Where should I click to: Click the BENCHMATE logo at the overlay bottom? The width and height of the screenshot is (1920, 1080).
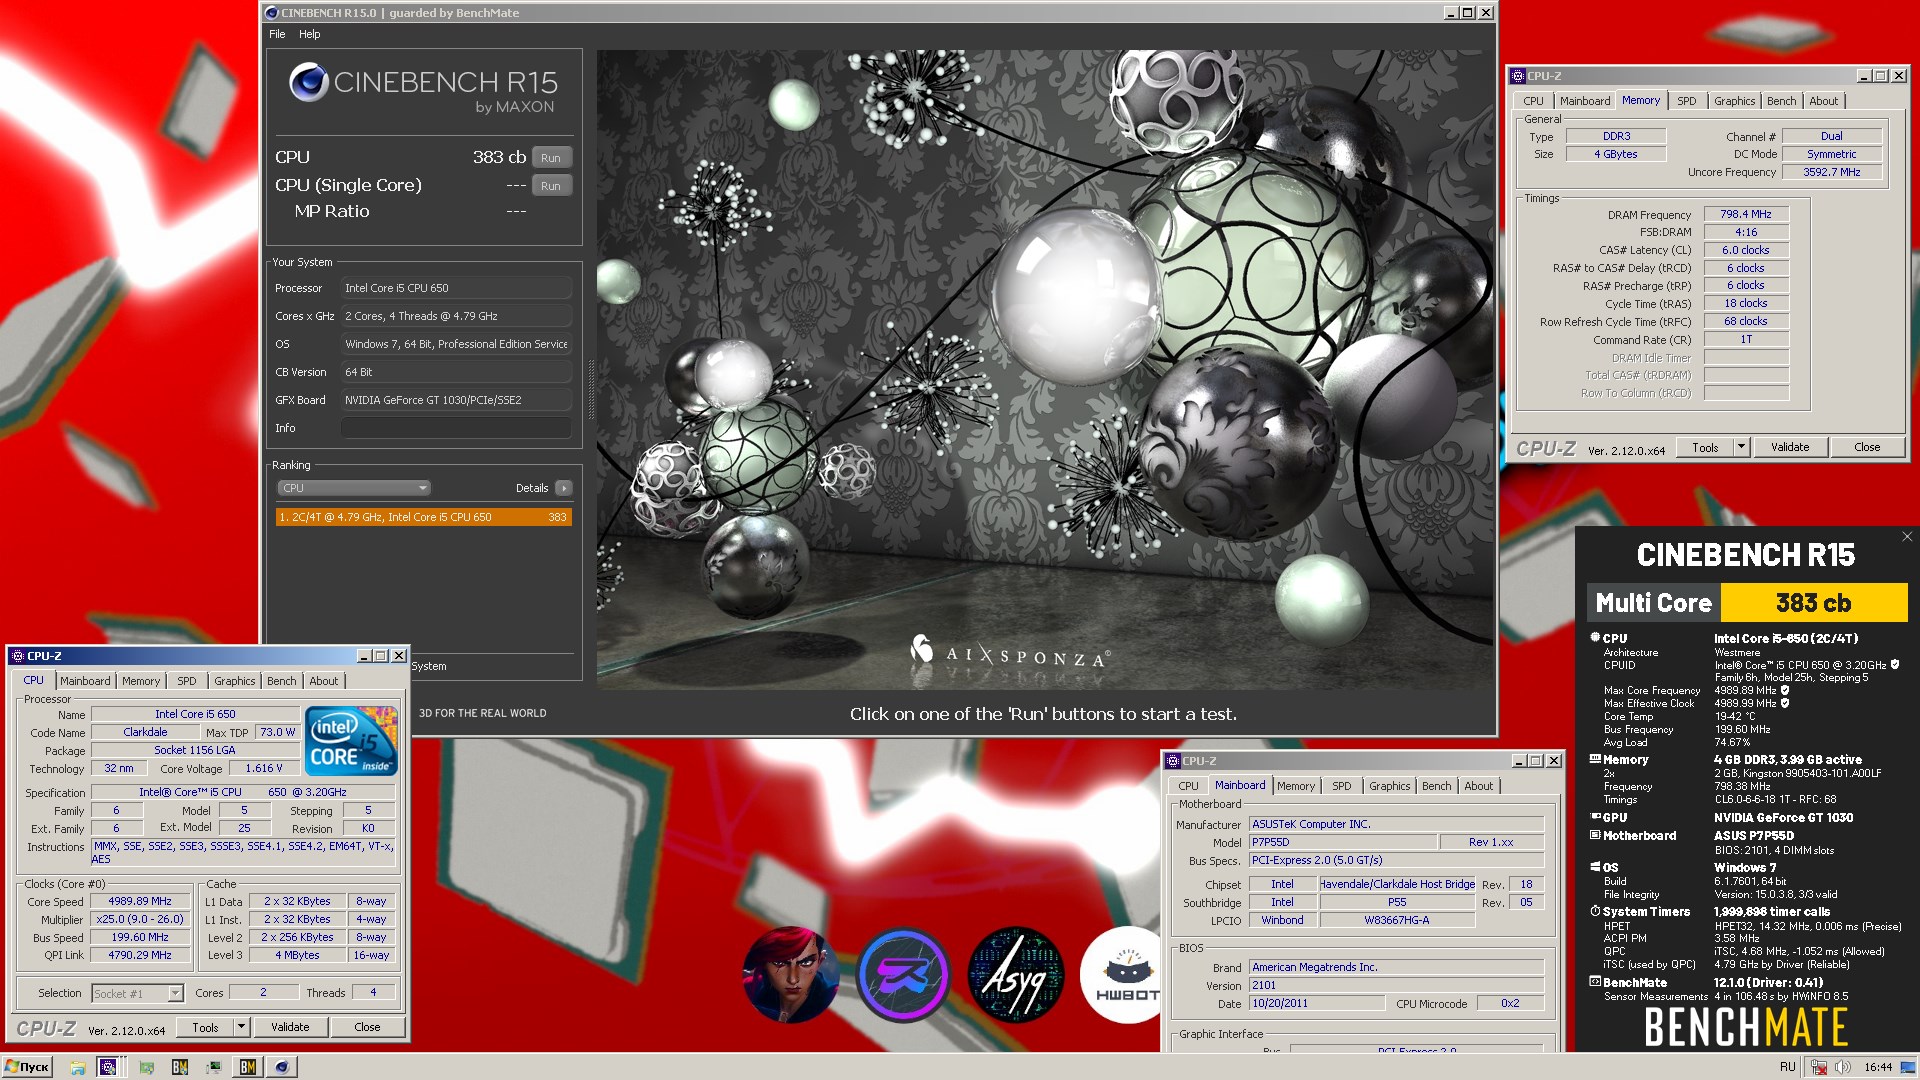pyautogui.click(x=1746, y=1027)
